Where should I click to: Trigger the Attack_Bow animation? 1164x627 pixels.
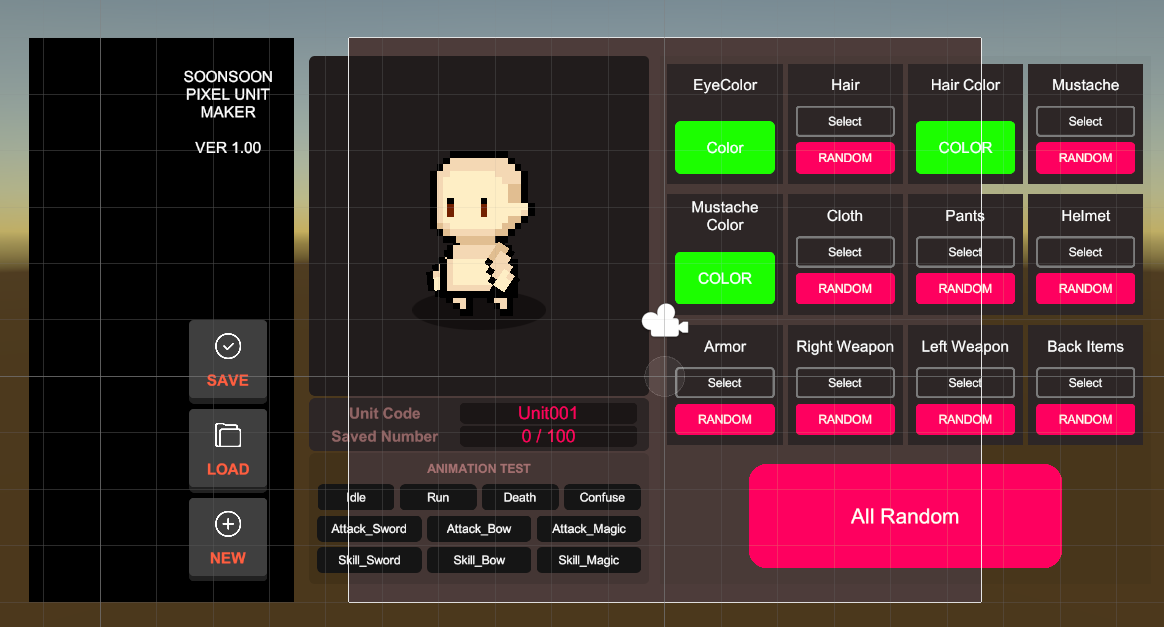(479, 529)
